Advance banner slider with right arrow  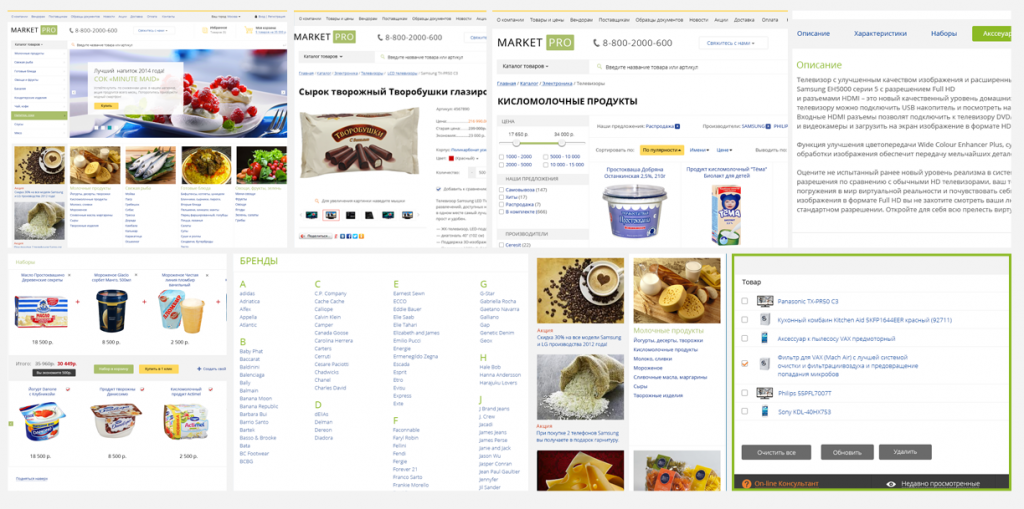[x=281, y=93]
